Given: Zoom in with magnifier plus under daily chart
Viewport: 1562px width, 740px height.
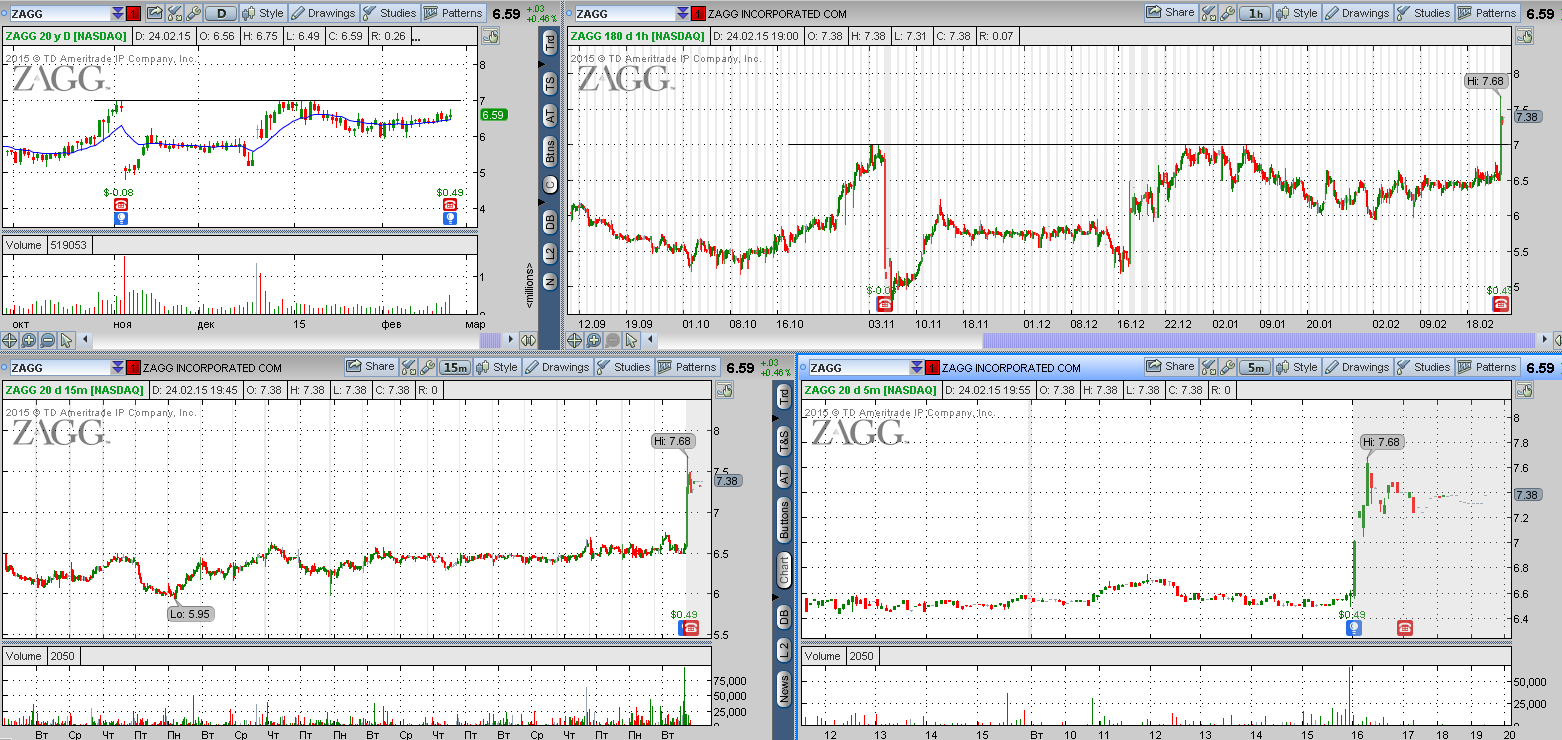Looking at the screenshot, I should (28, 340).
